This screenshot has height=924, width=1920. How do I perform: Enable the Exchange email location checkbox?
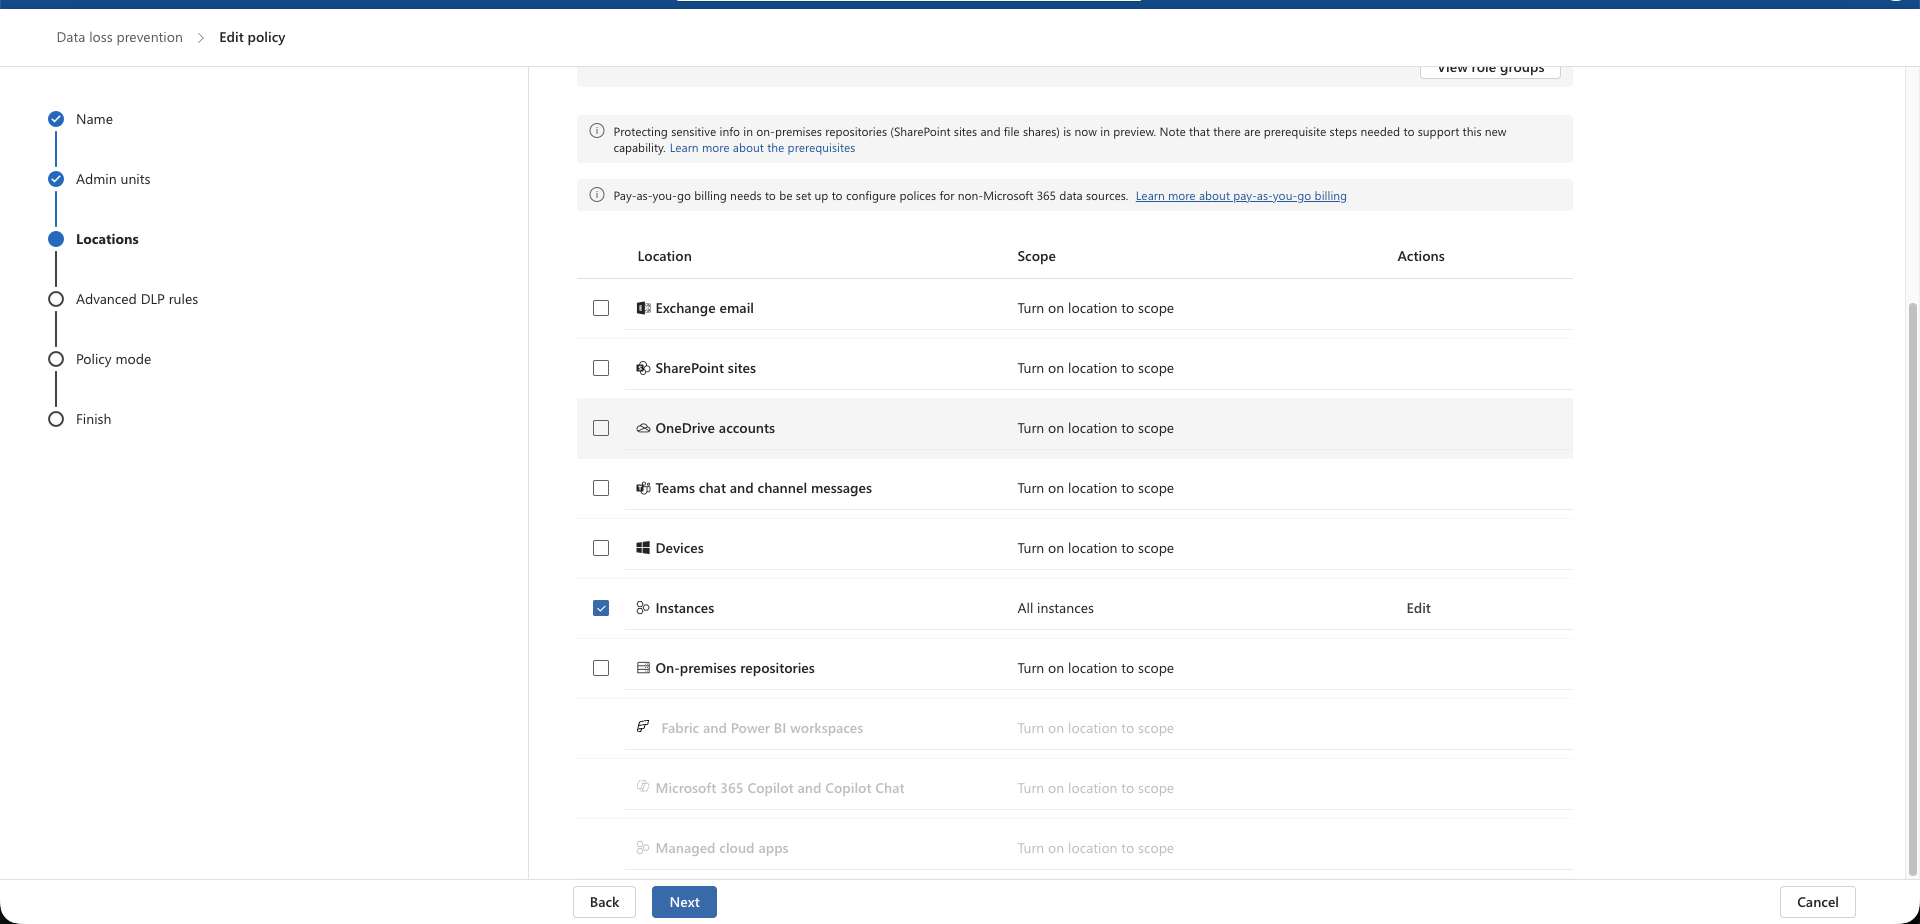601,308
